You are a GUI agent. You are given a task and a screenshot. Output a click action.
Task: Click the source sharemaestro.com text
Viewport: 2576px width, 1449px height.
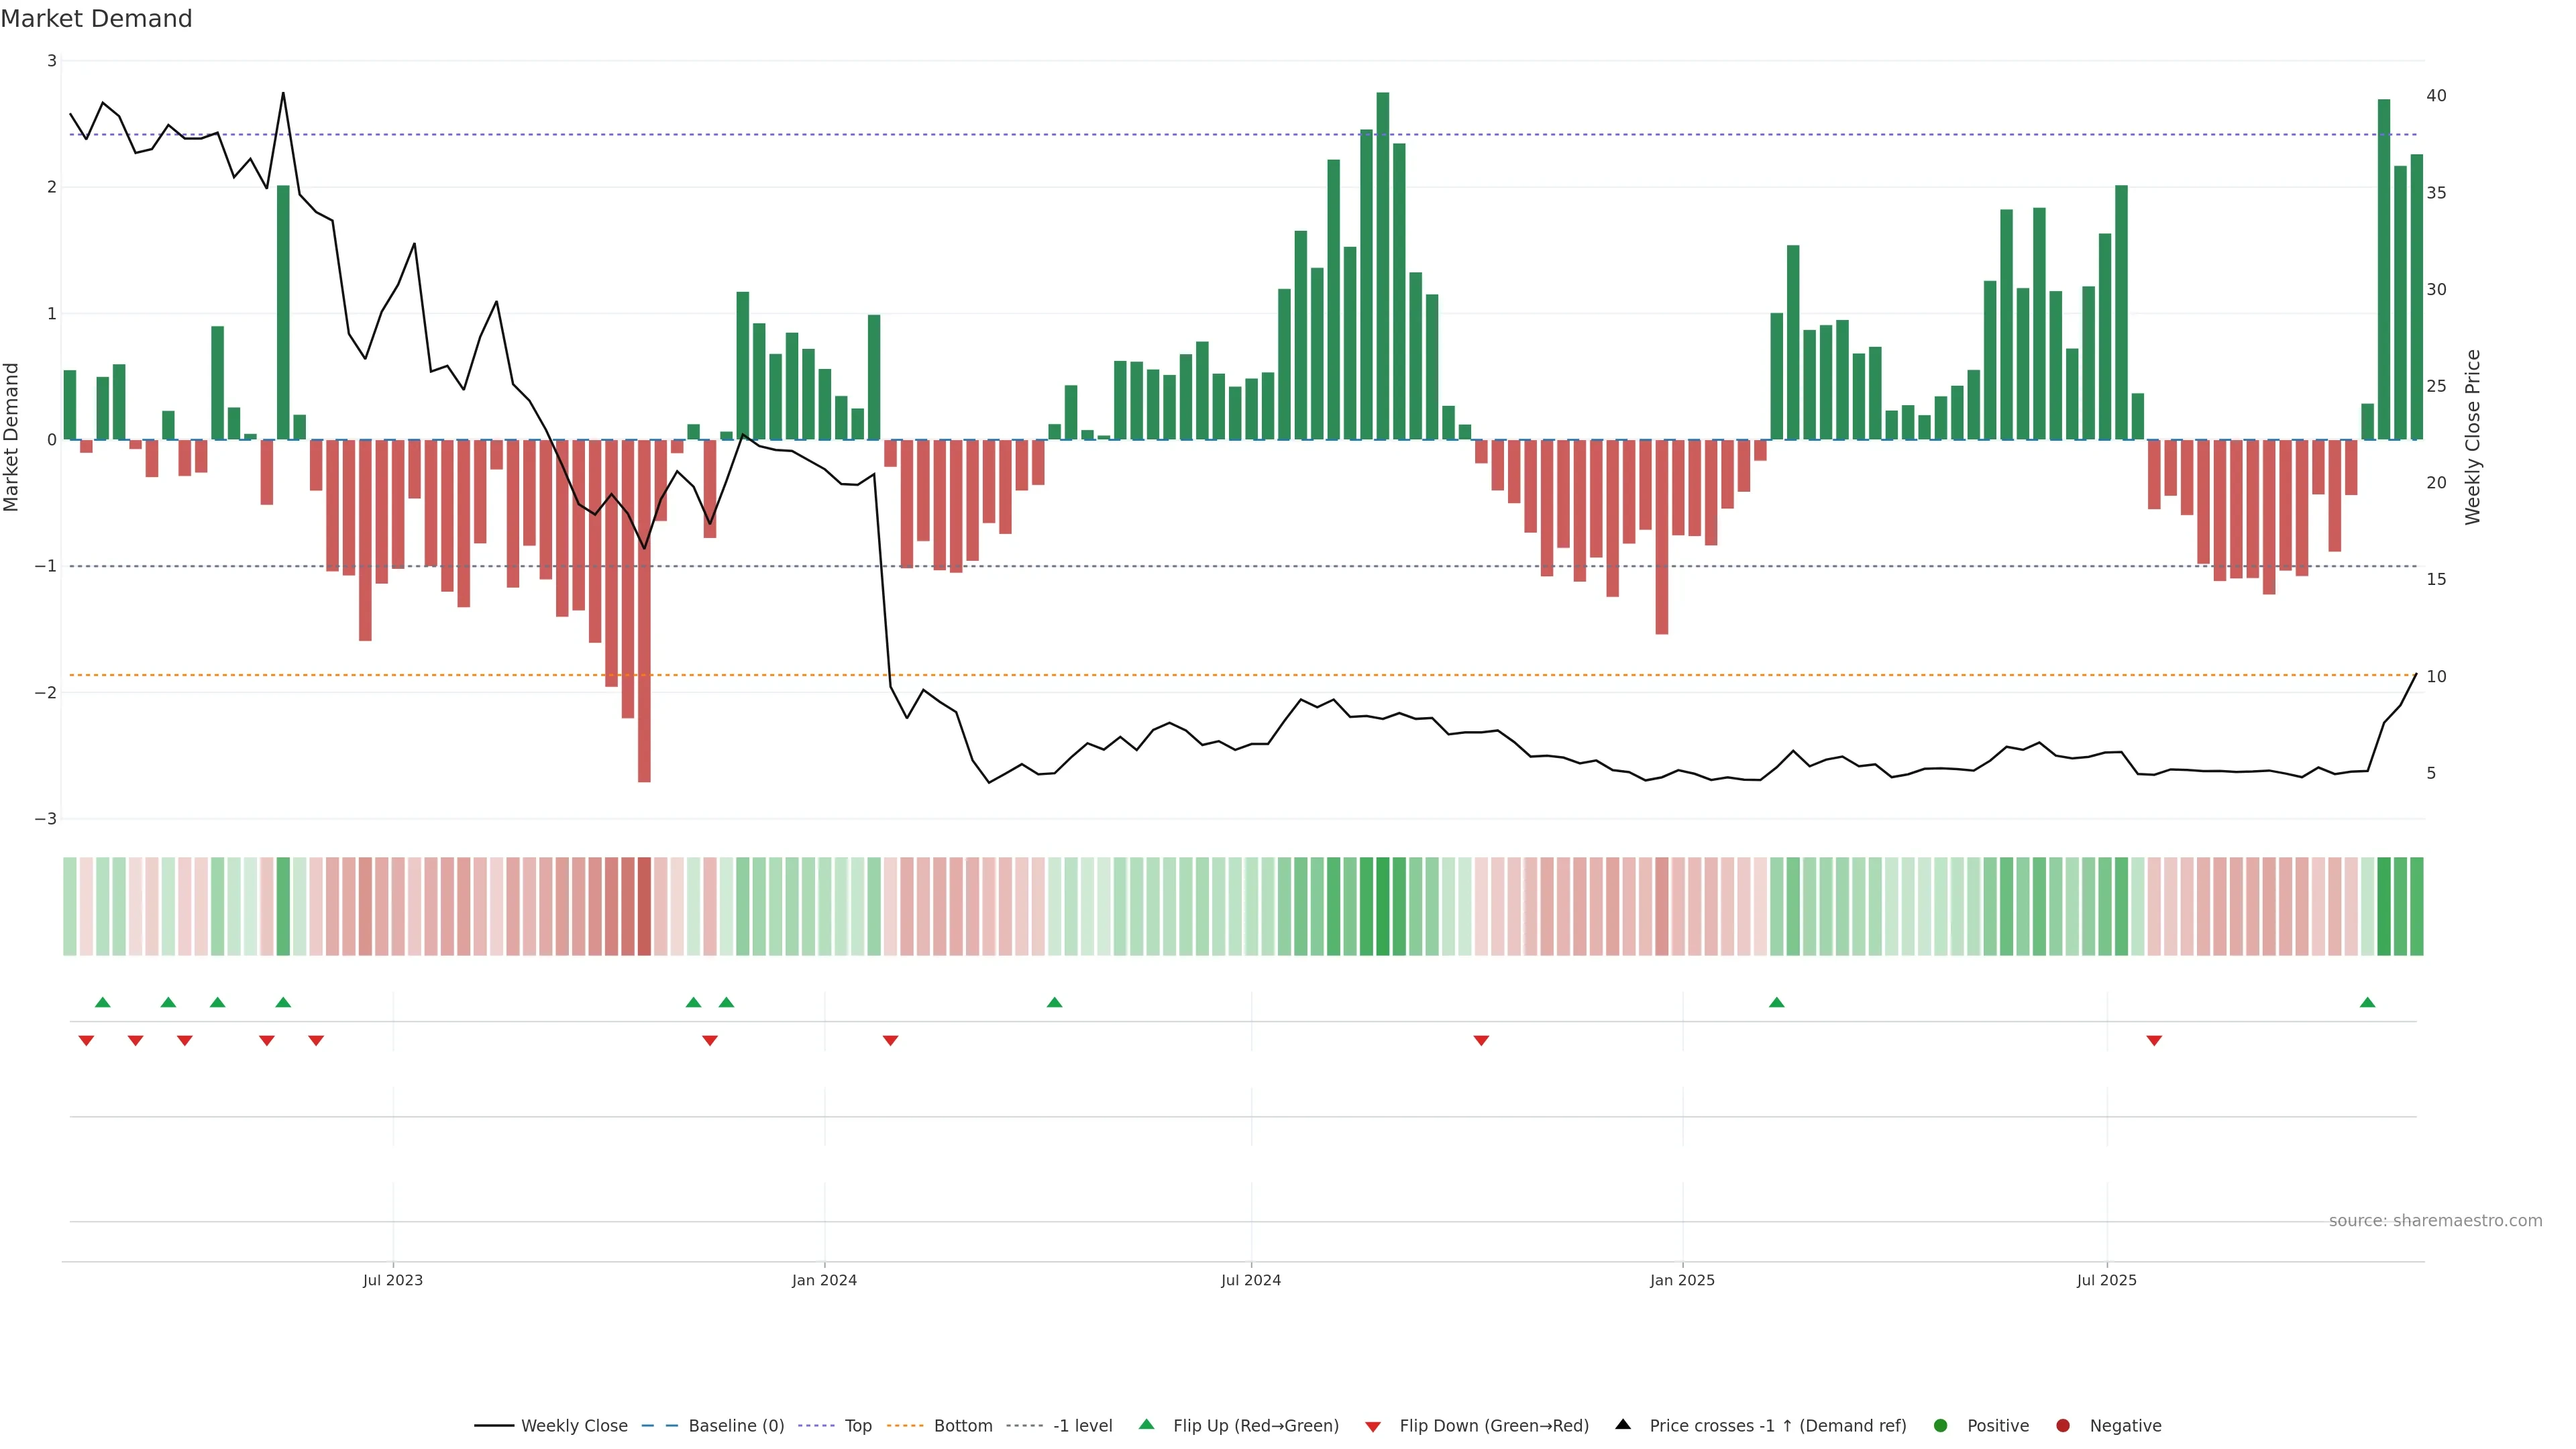pos(2435,1220)
